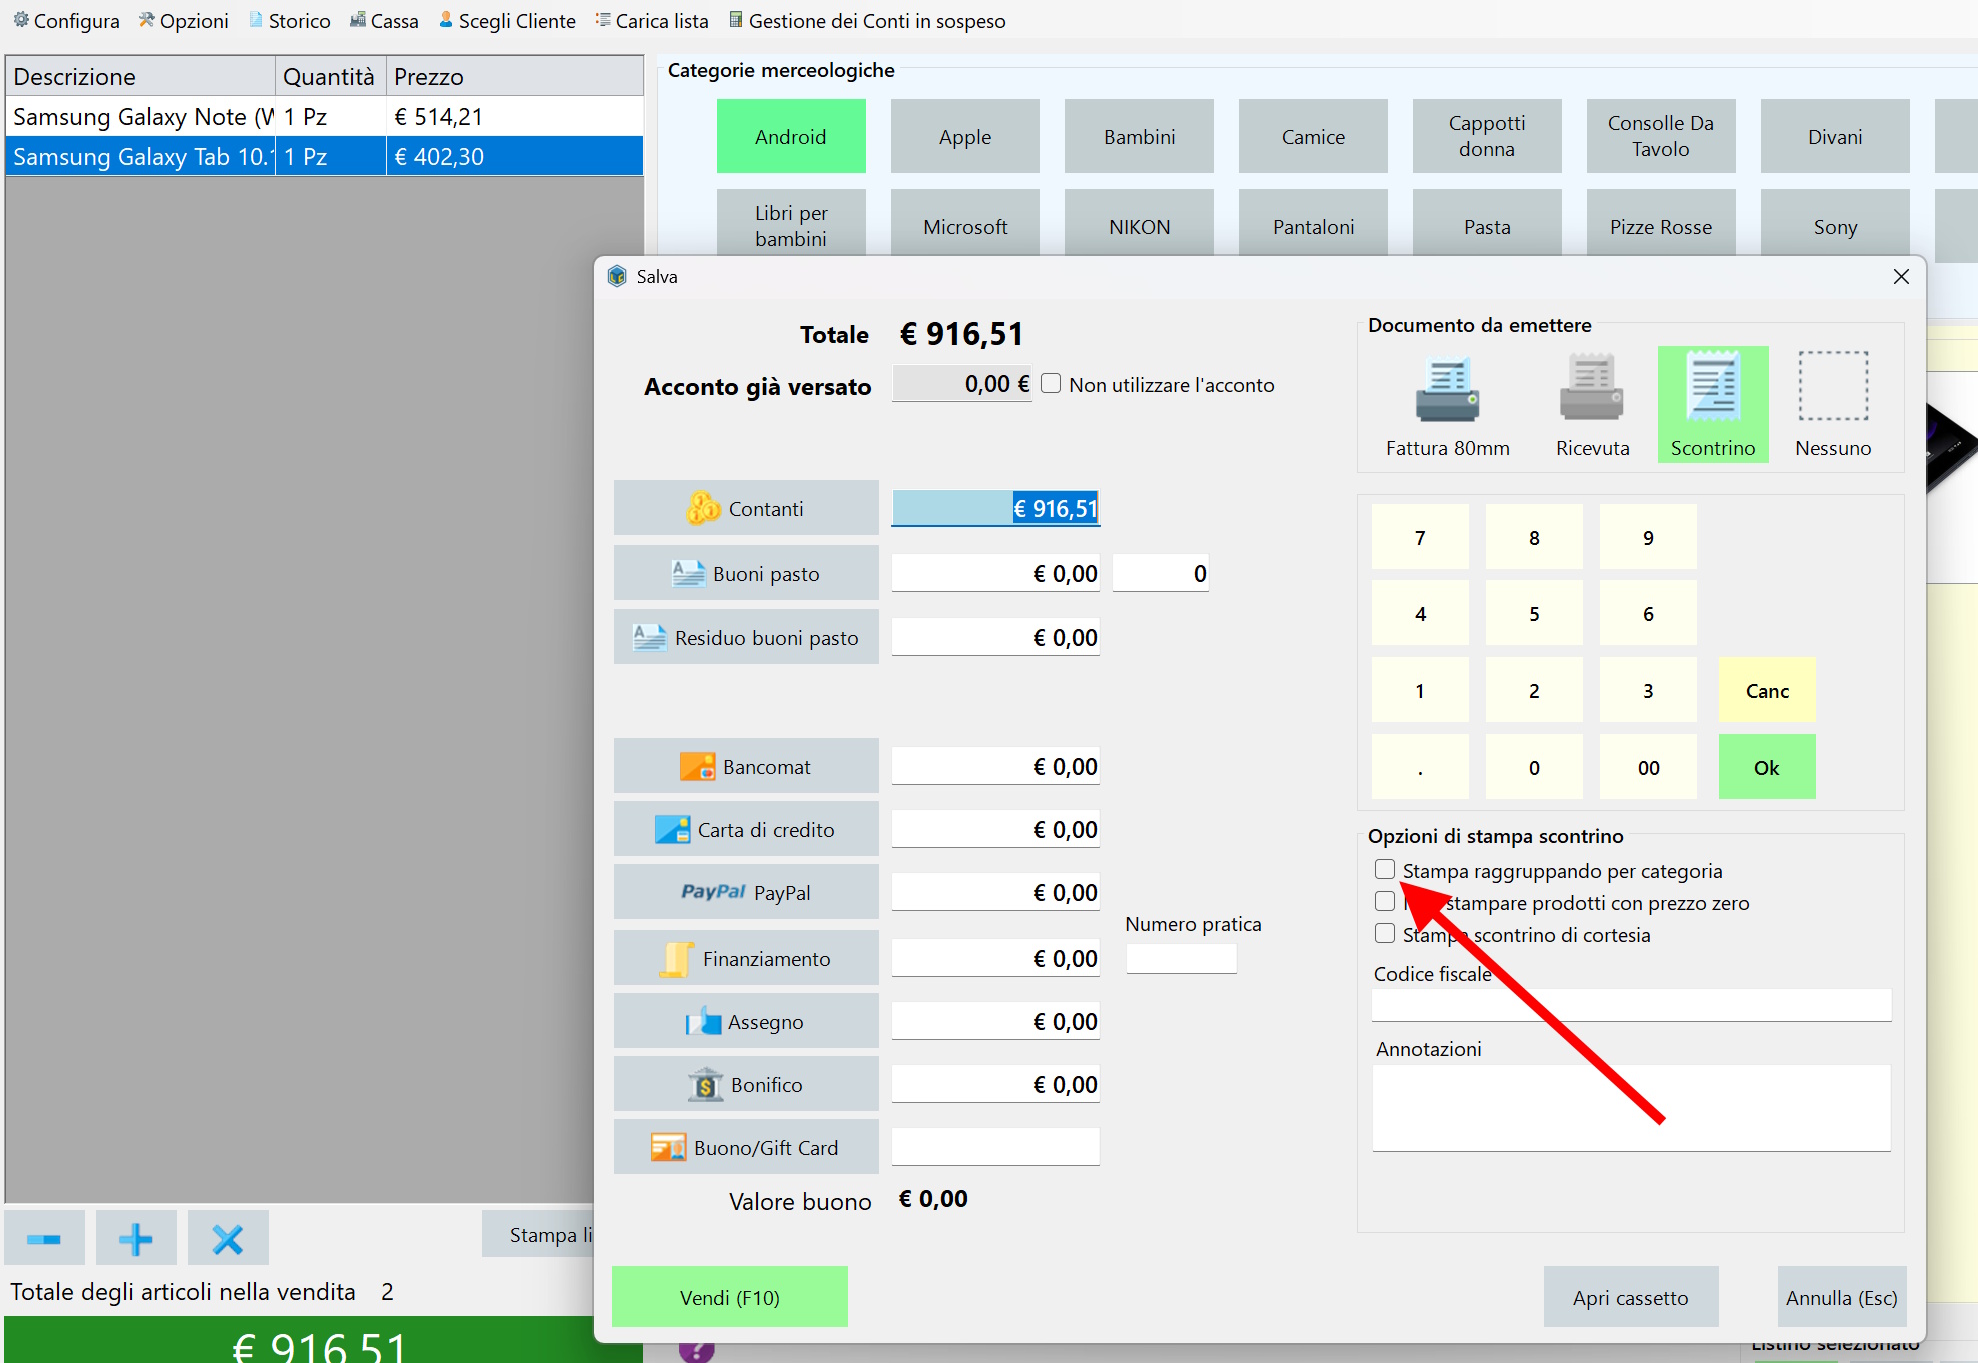This screenshot has width=1978, height=1363.
Task: Click the Vendi (F10) button
Action: click(730, 1298)
